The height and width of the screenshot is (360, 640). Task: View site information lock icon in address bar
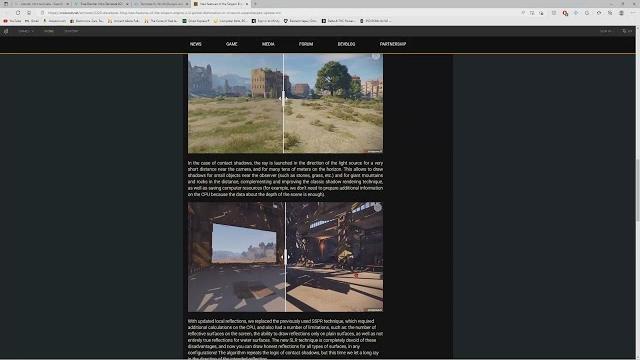point(42,13)
